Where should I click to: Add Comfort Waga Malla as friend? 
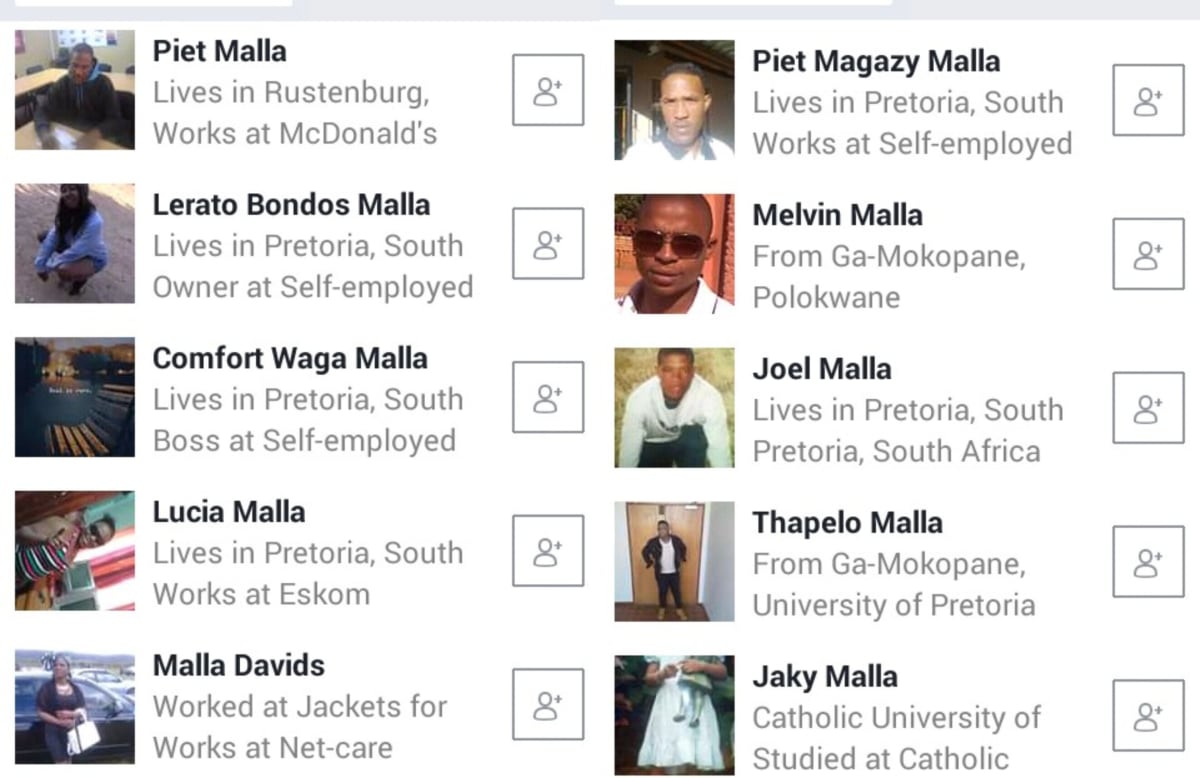tap(548, 397)
